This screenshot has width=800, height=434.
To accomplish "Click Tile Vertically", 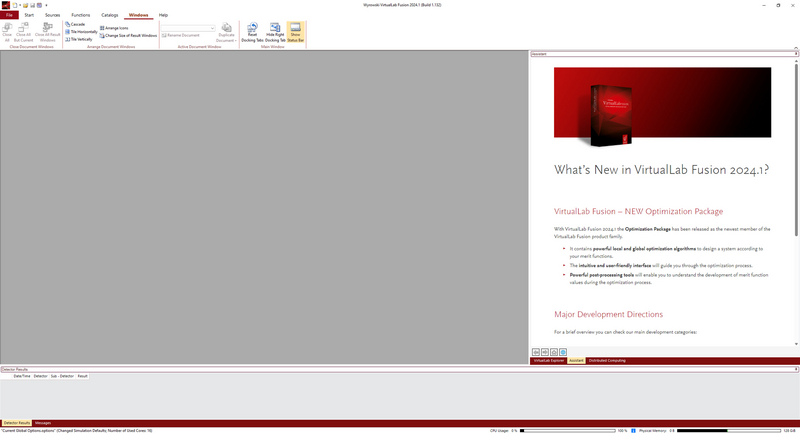I will pos(79,39).
